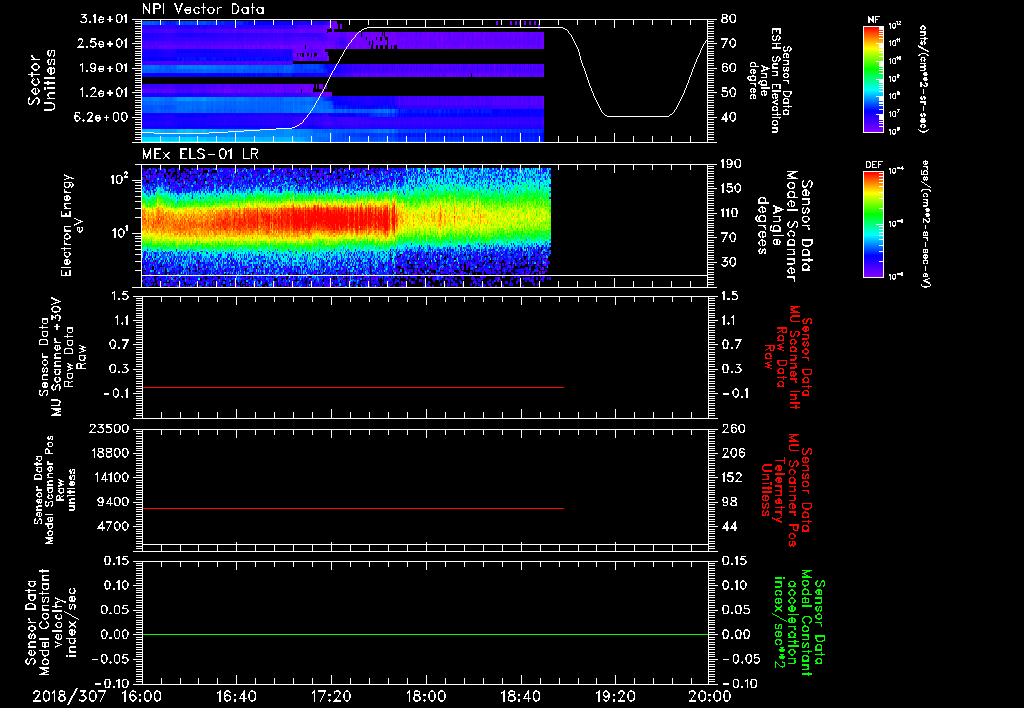Click the 18:40 time axis label
Screen dimensions: 1024x708
pos(520,696)
